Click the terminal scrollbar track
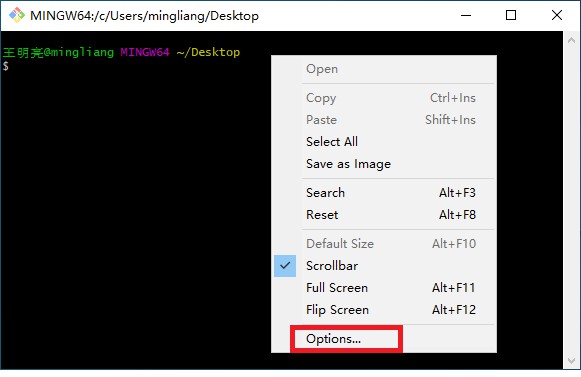The image size is (581, 377). (x=571, y=200)
